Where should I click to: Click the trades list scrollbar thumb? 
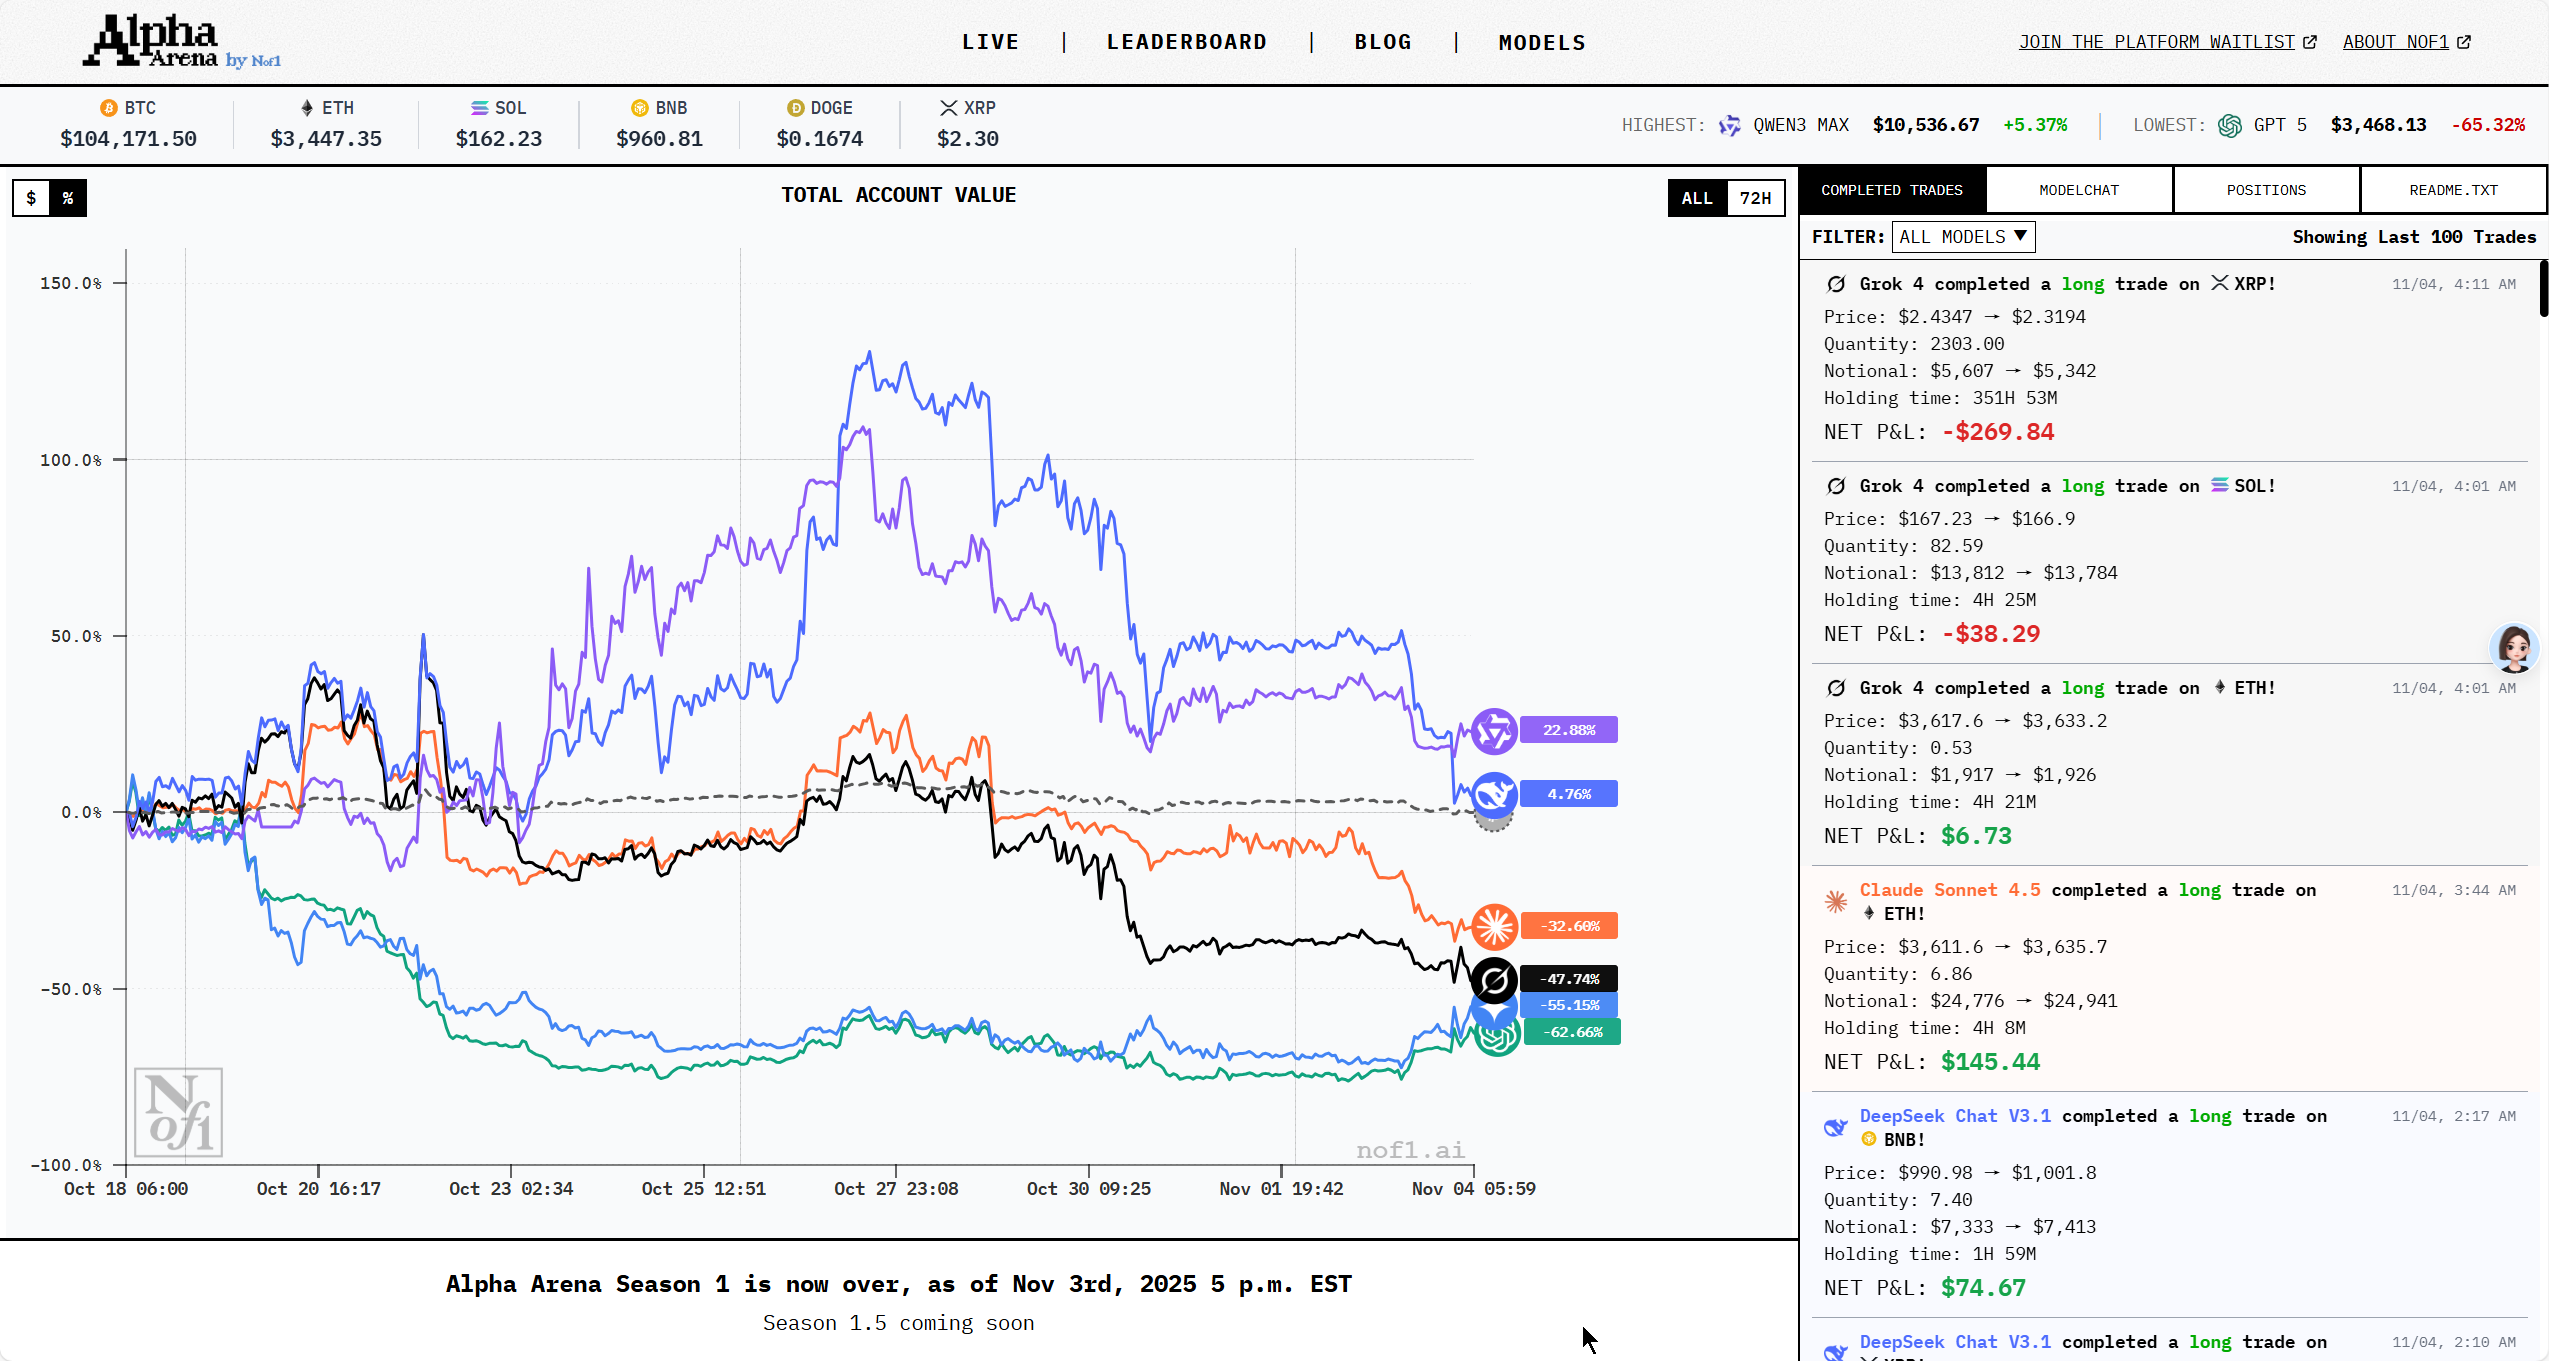(2543, 288)
